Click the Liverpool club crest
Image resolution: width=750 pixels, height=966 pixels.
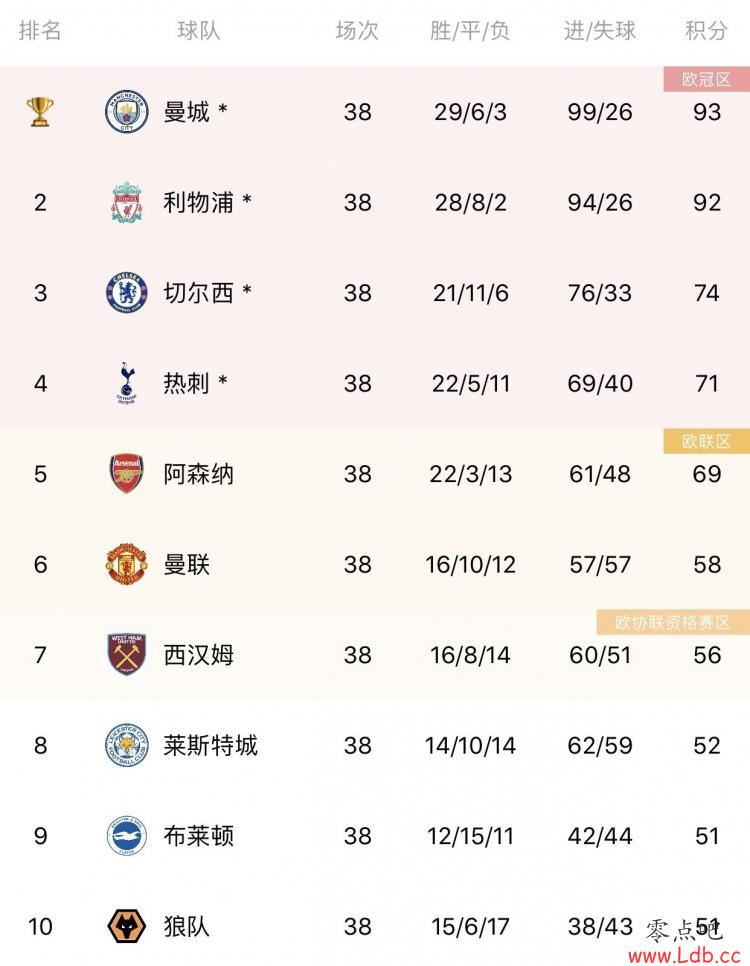click(x=127, y=202)
